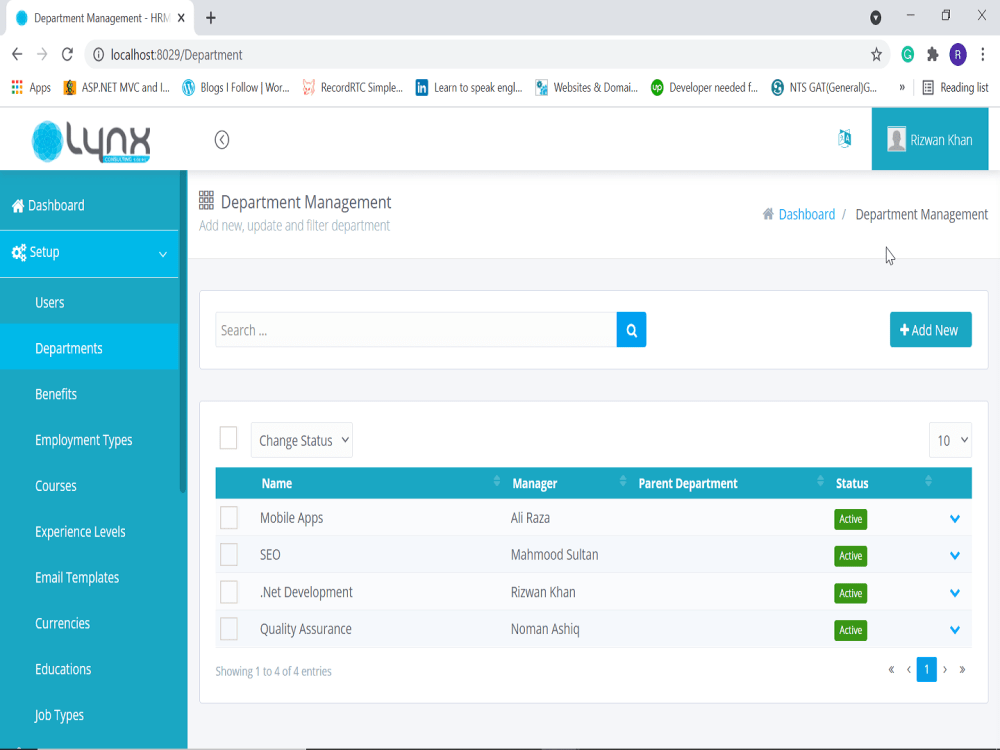The width and height of the screenshot is (1000, 750).
Task: Open Educations in the sidebar
Action: [x=89, y=670]
